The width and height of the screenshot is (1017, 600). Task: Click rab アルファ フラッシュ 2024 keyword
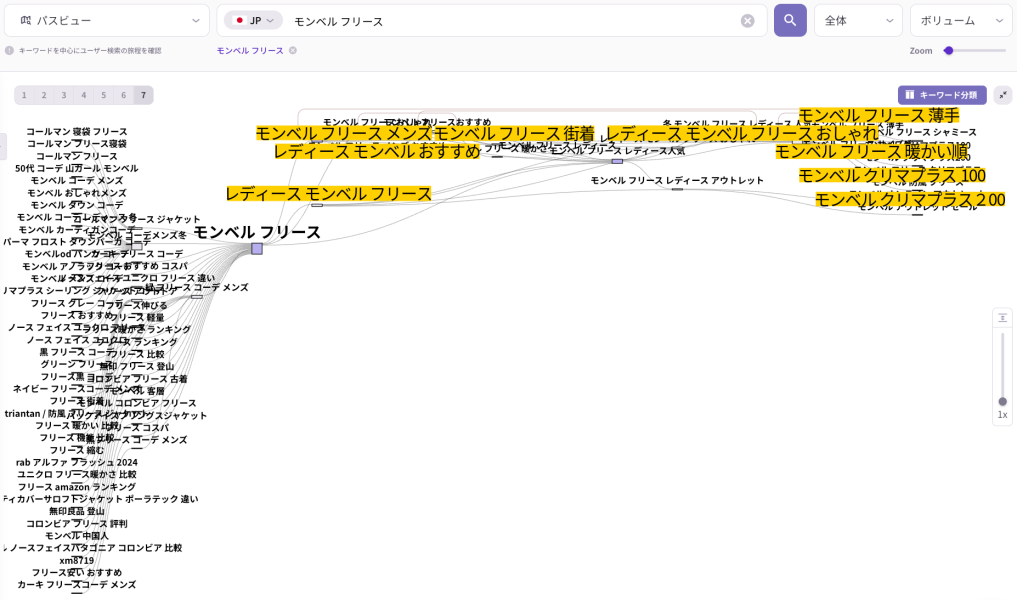(x=77, y=462)
